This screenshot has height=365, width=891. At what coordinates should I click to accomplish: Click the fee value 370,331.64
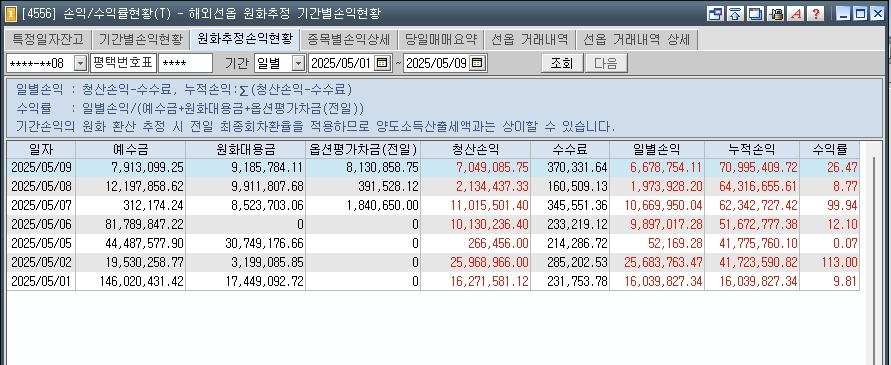tap(577, 168)
